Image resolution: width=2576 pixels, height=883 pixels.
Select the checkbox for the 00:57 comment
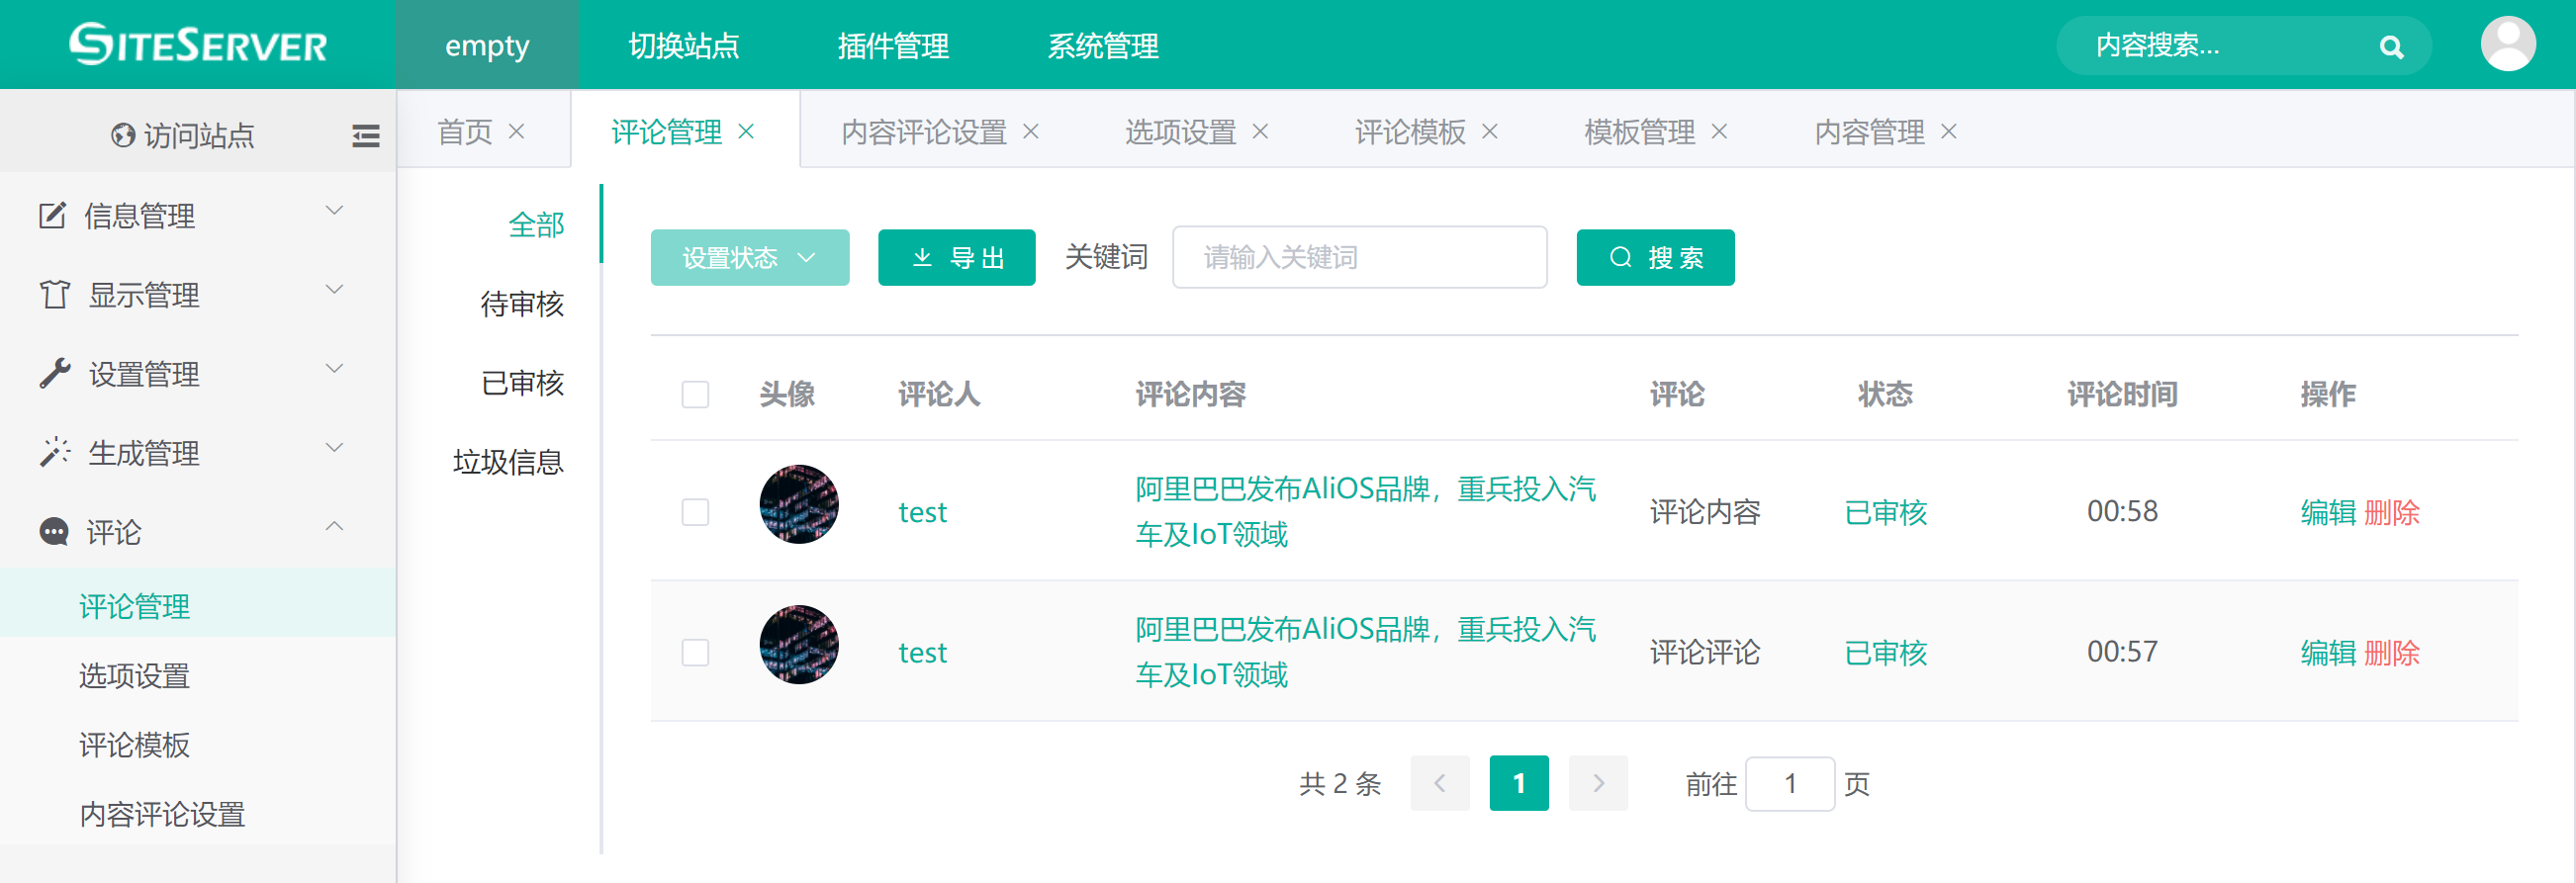(x=695, y=652)
